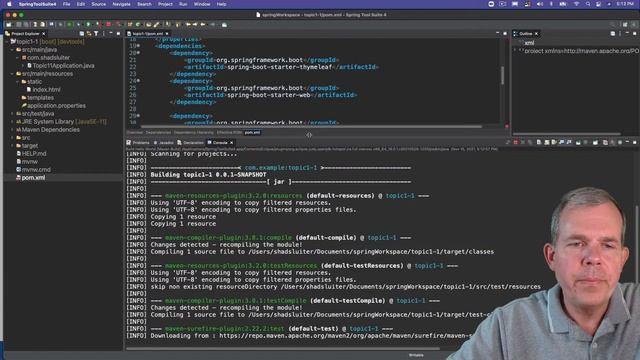This screenshot has width=640, height=360.
Task: Collapse the topic1-1 project node
Action: pos(7,42)
